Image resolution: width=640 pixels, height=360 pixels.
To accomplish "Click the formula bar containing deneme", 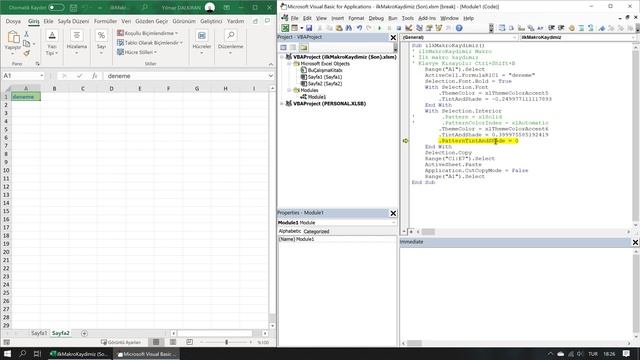I will 187,76.
